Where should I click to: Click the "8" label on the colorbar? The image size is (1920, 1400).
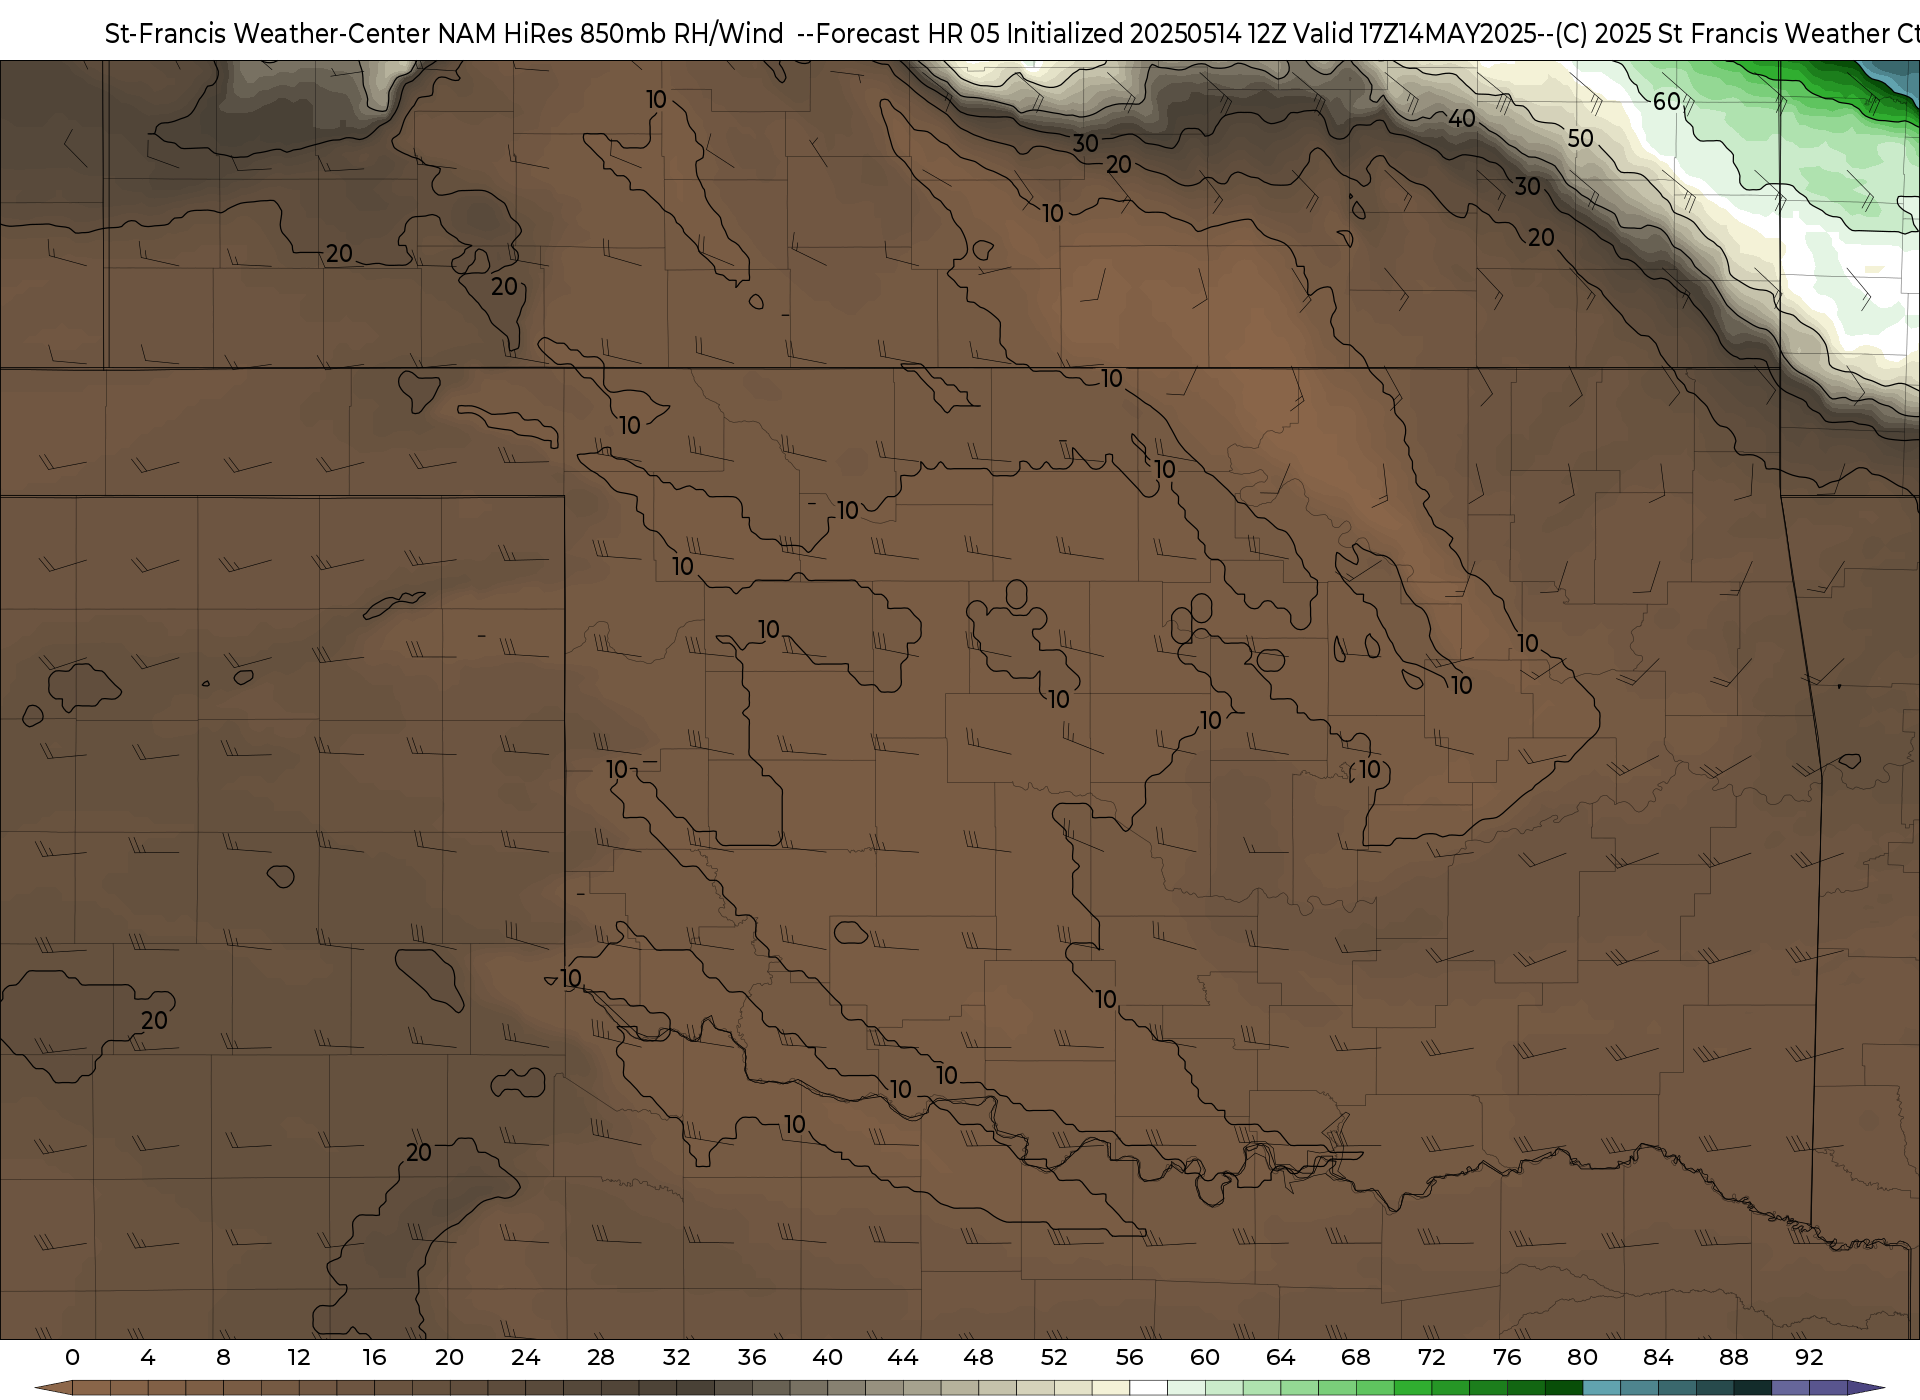click(223, 1357)
